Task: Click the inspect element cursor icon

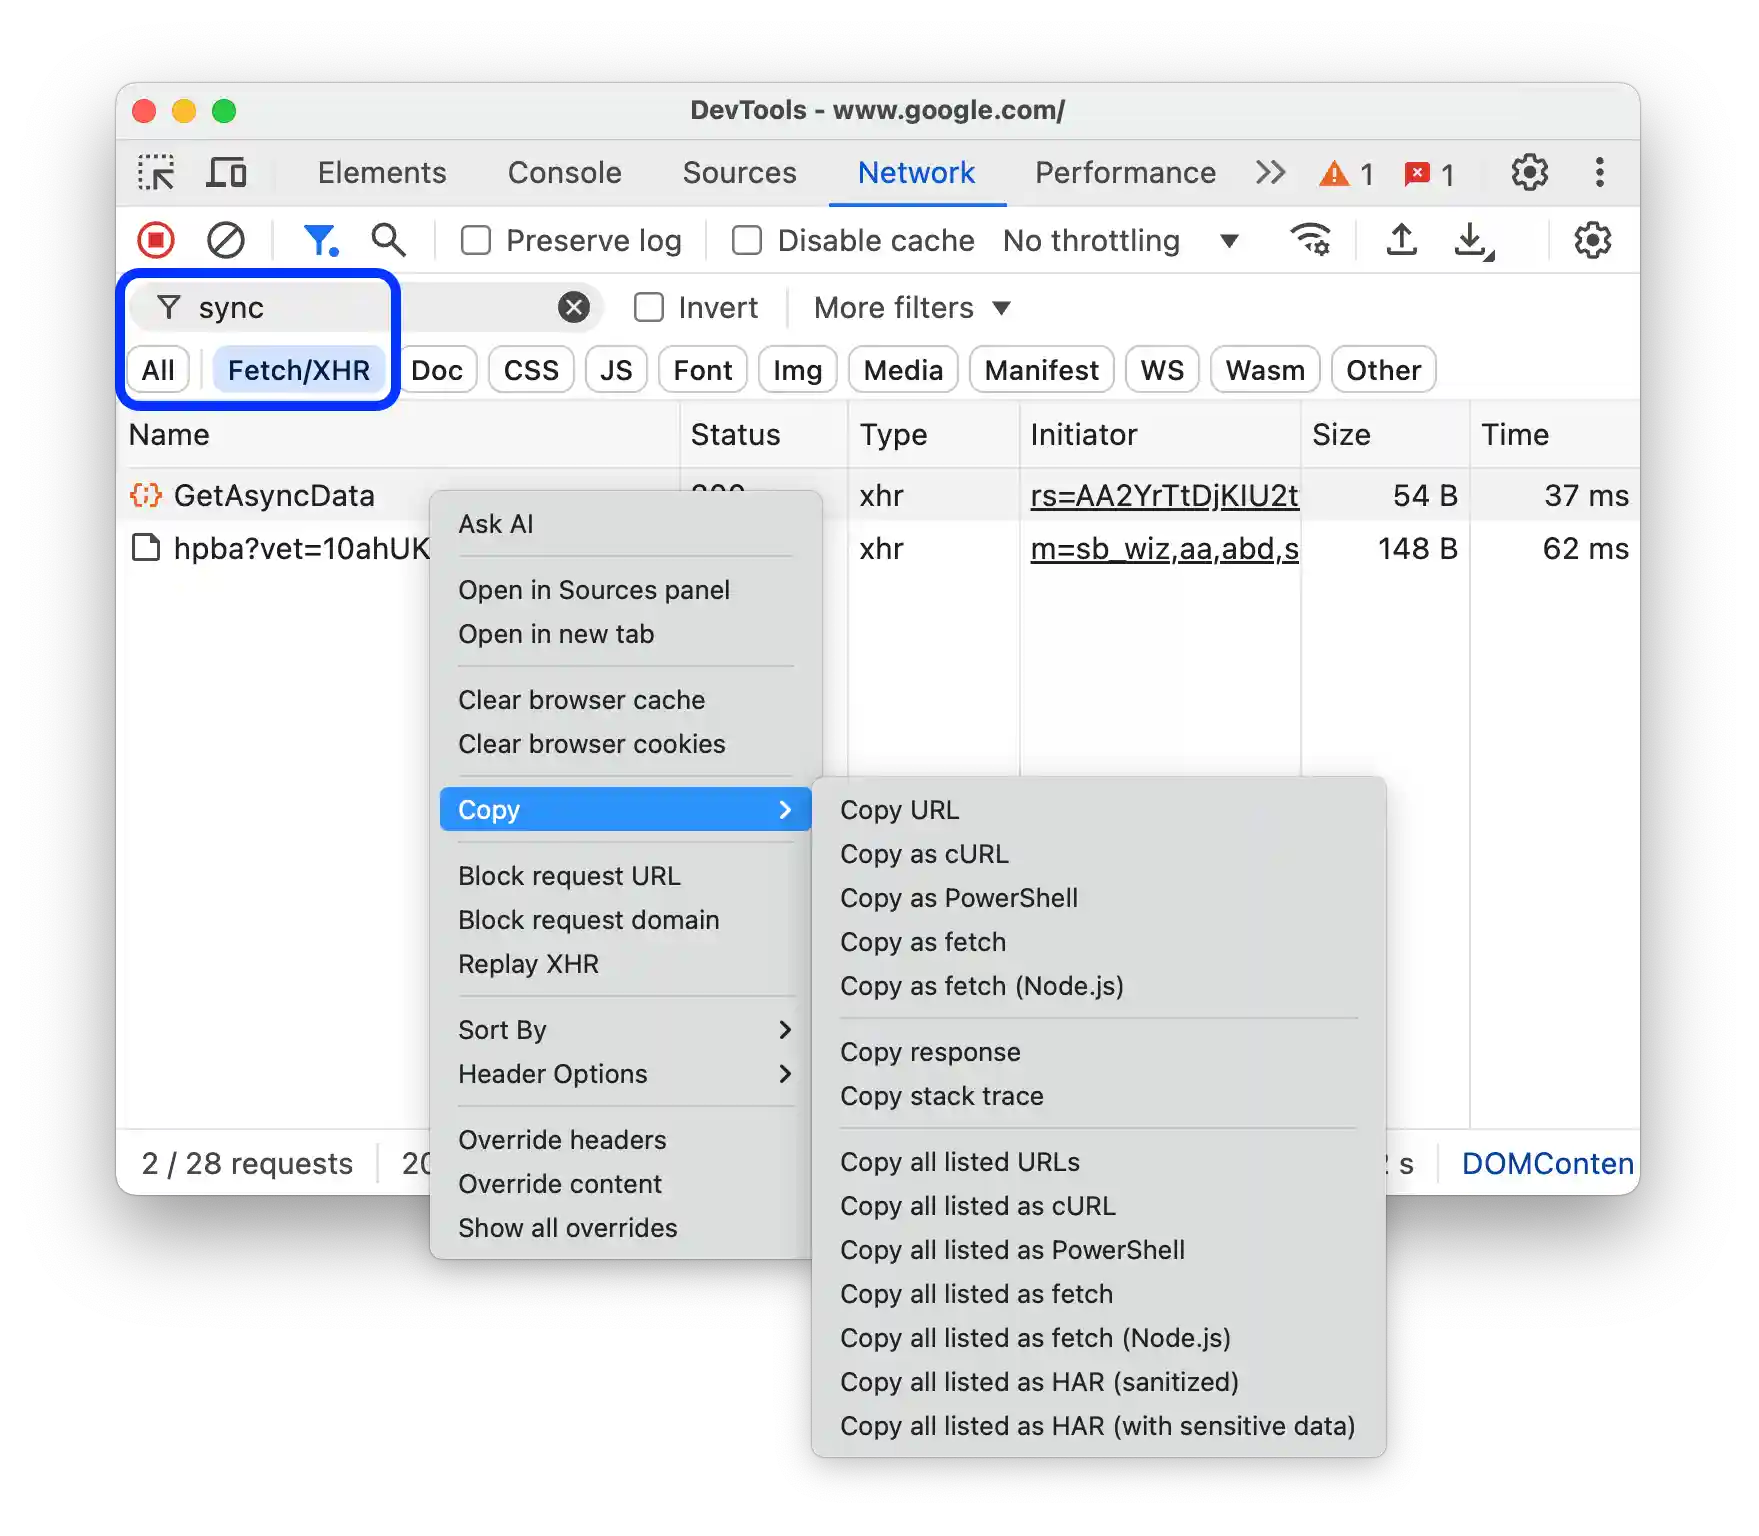Action: coord(156,172)
